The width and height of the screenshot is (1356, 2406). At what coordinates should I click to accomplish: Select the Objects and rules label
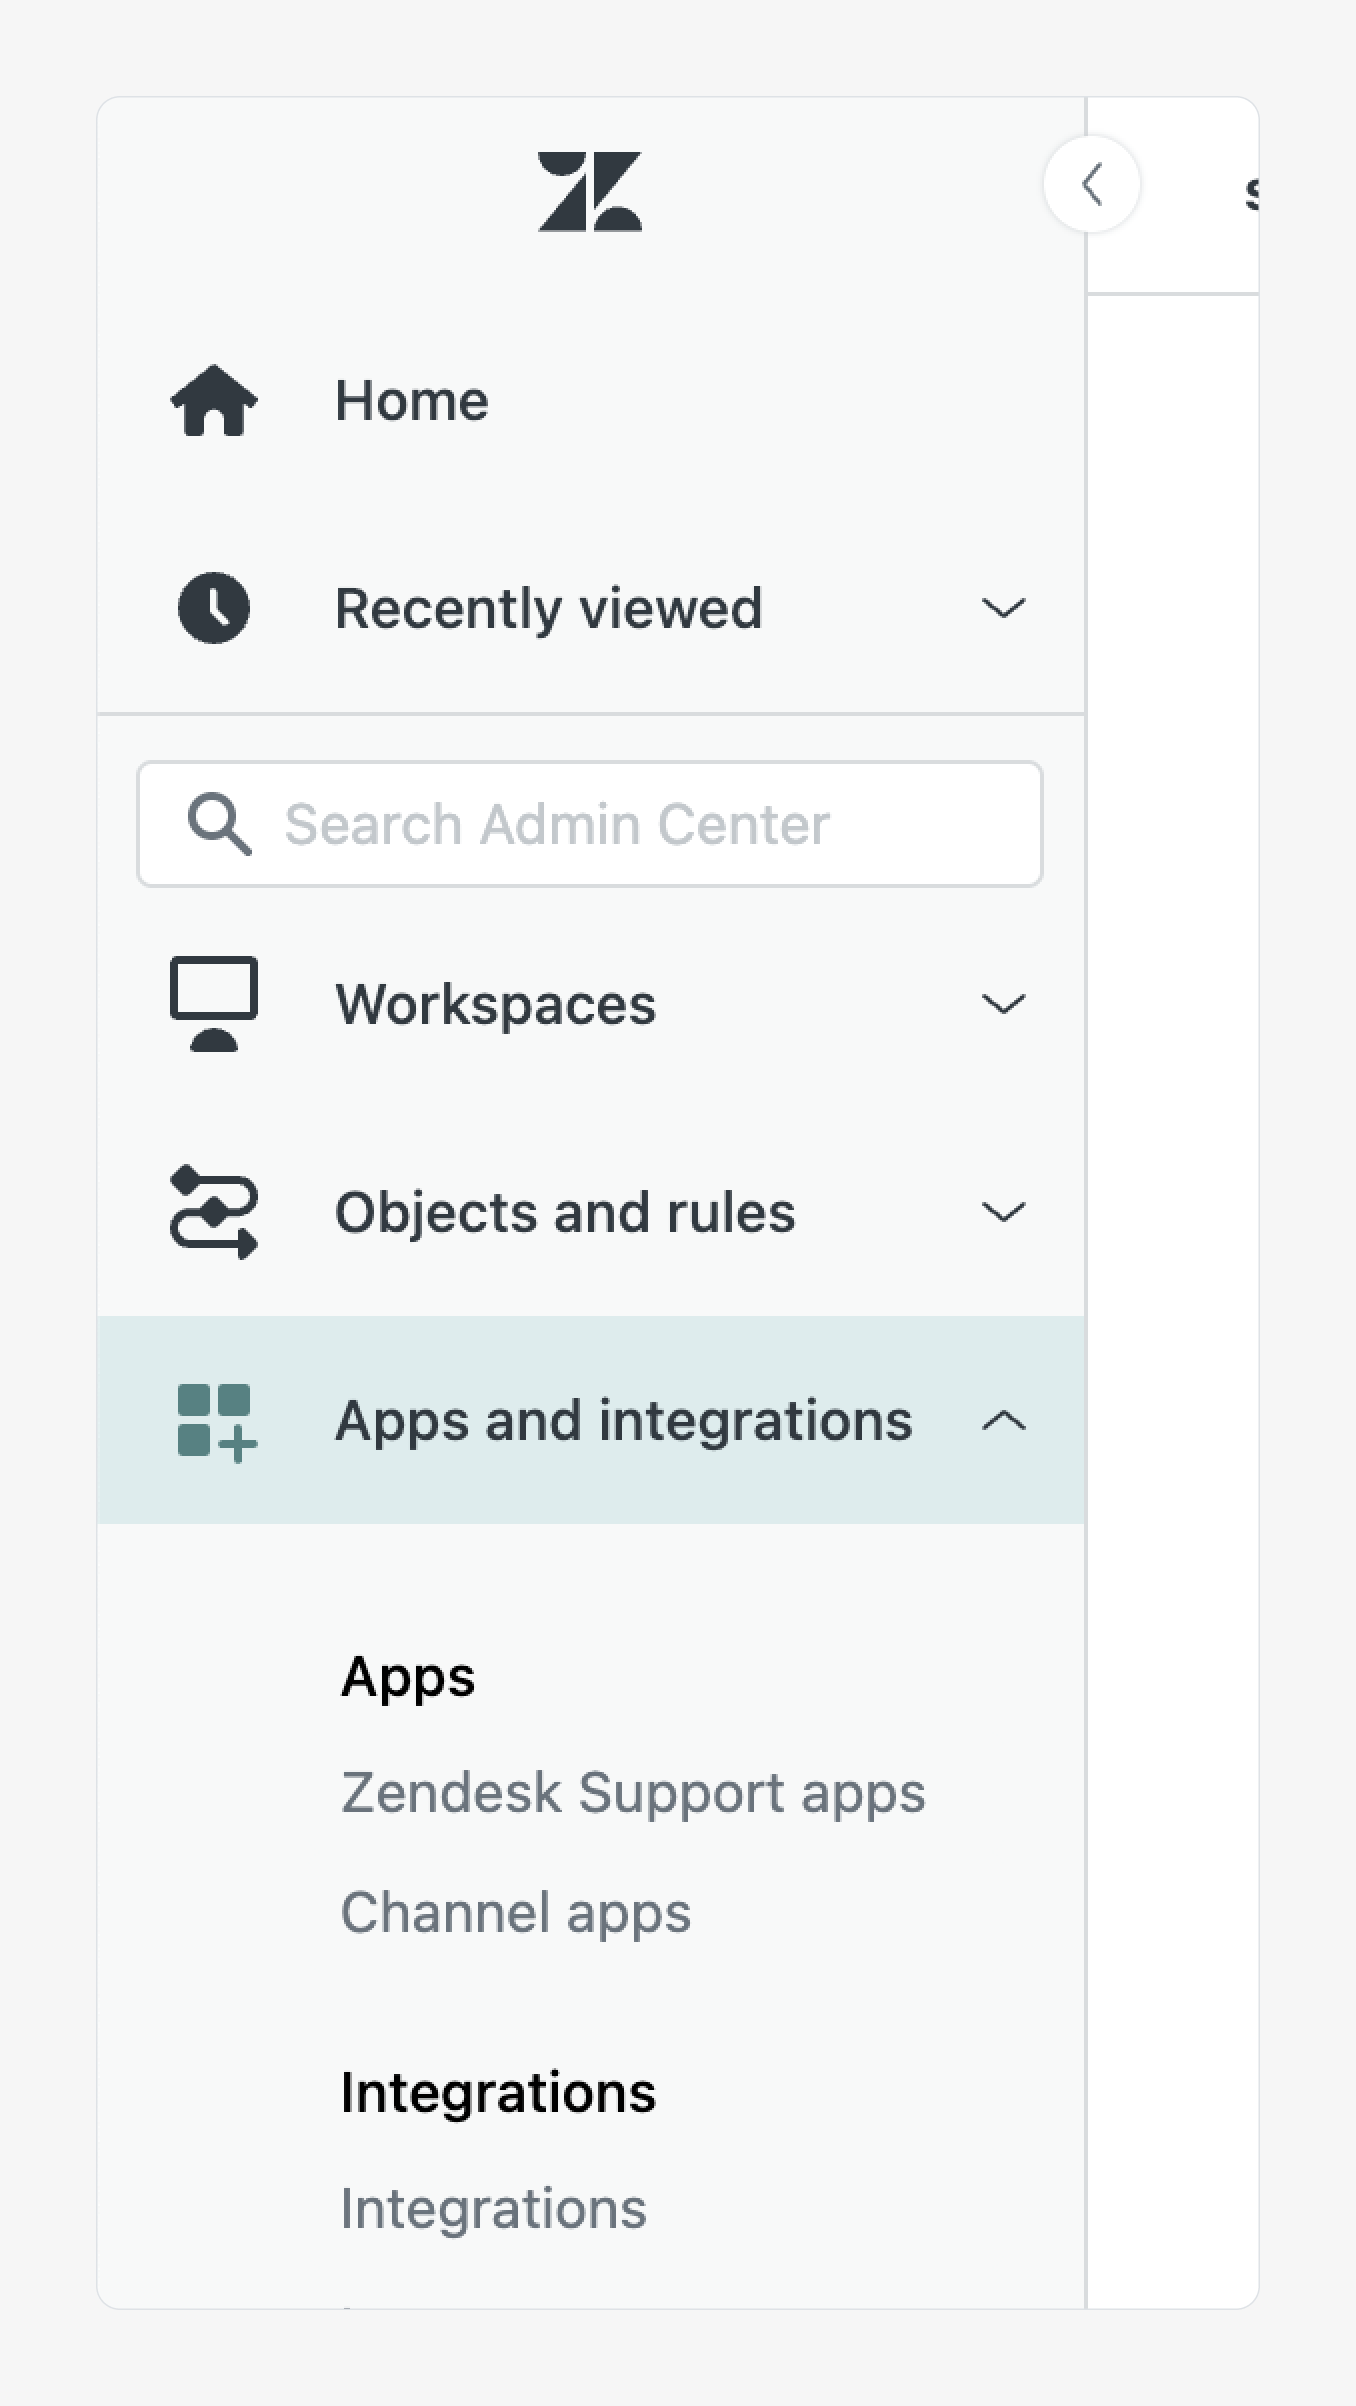click(x=565, y=1212)
